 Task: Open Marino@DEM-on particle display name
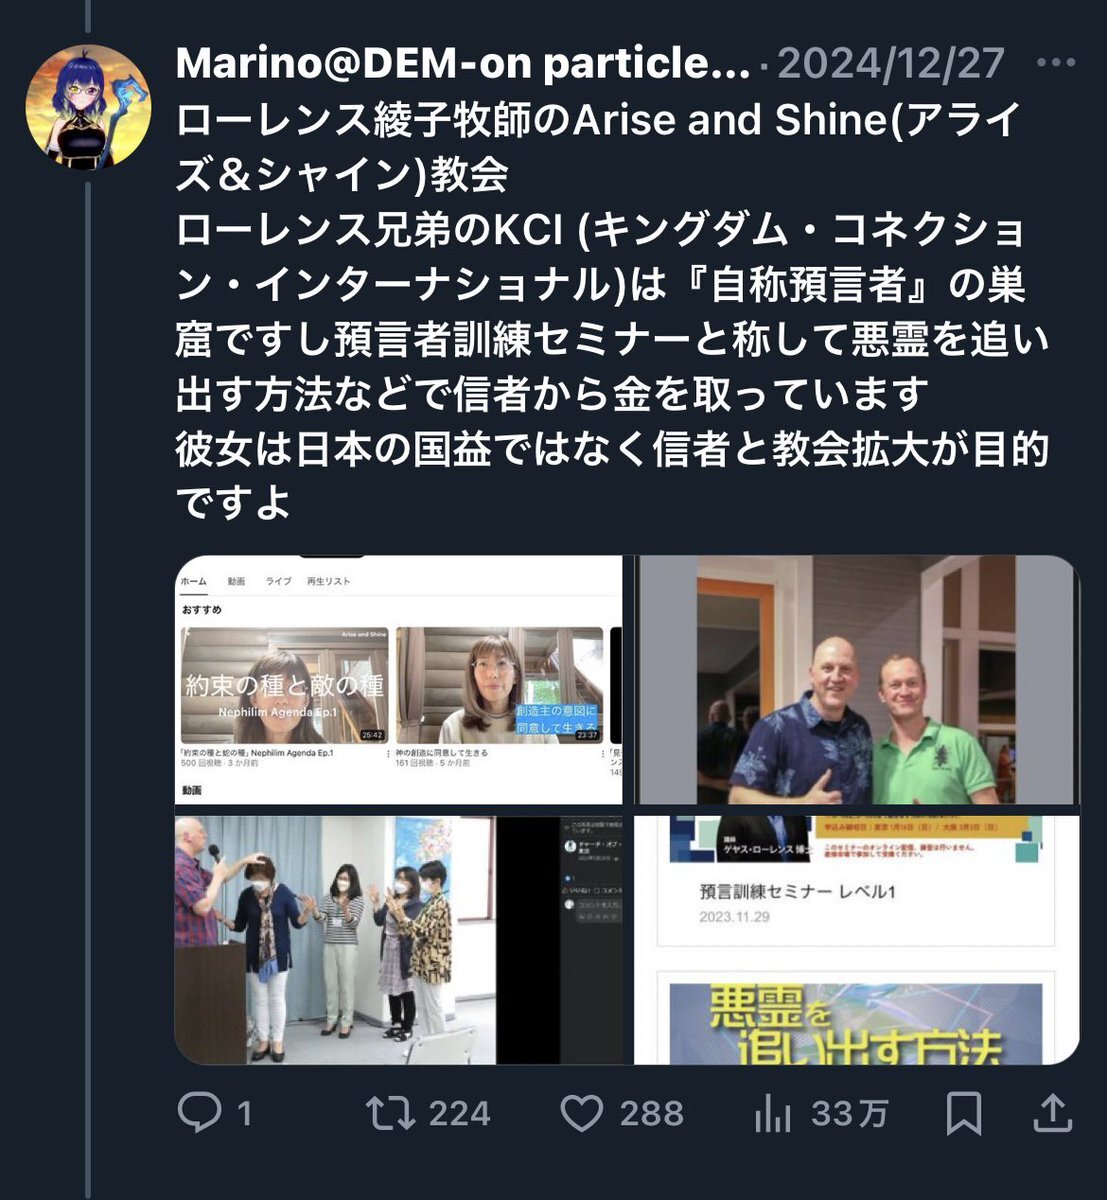coord(463,64)
